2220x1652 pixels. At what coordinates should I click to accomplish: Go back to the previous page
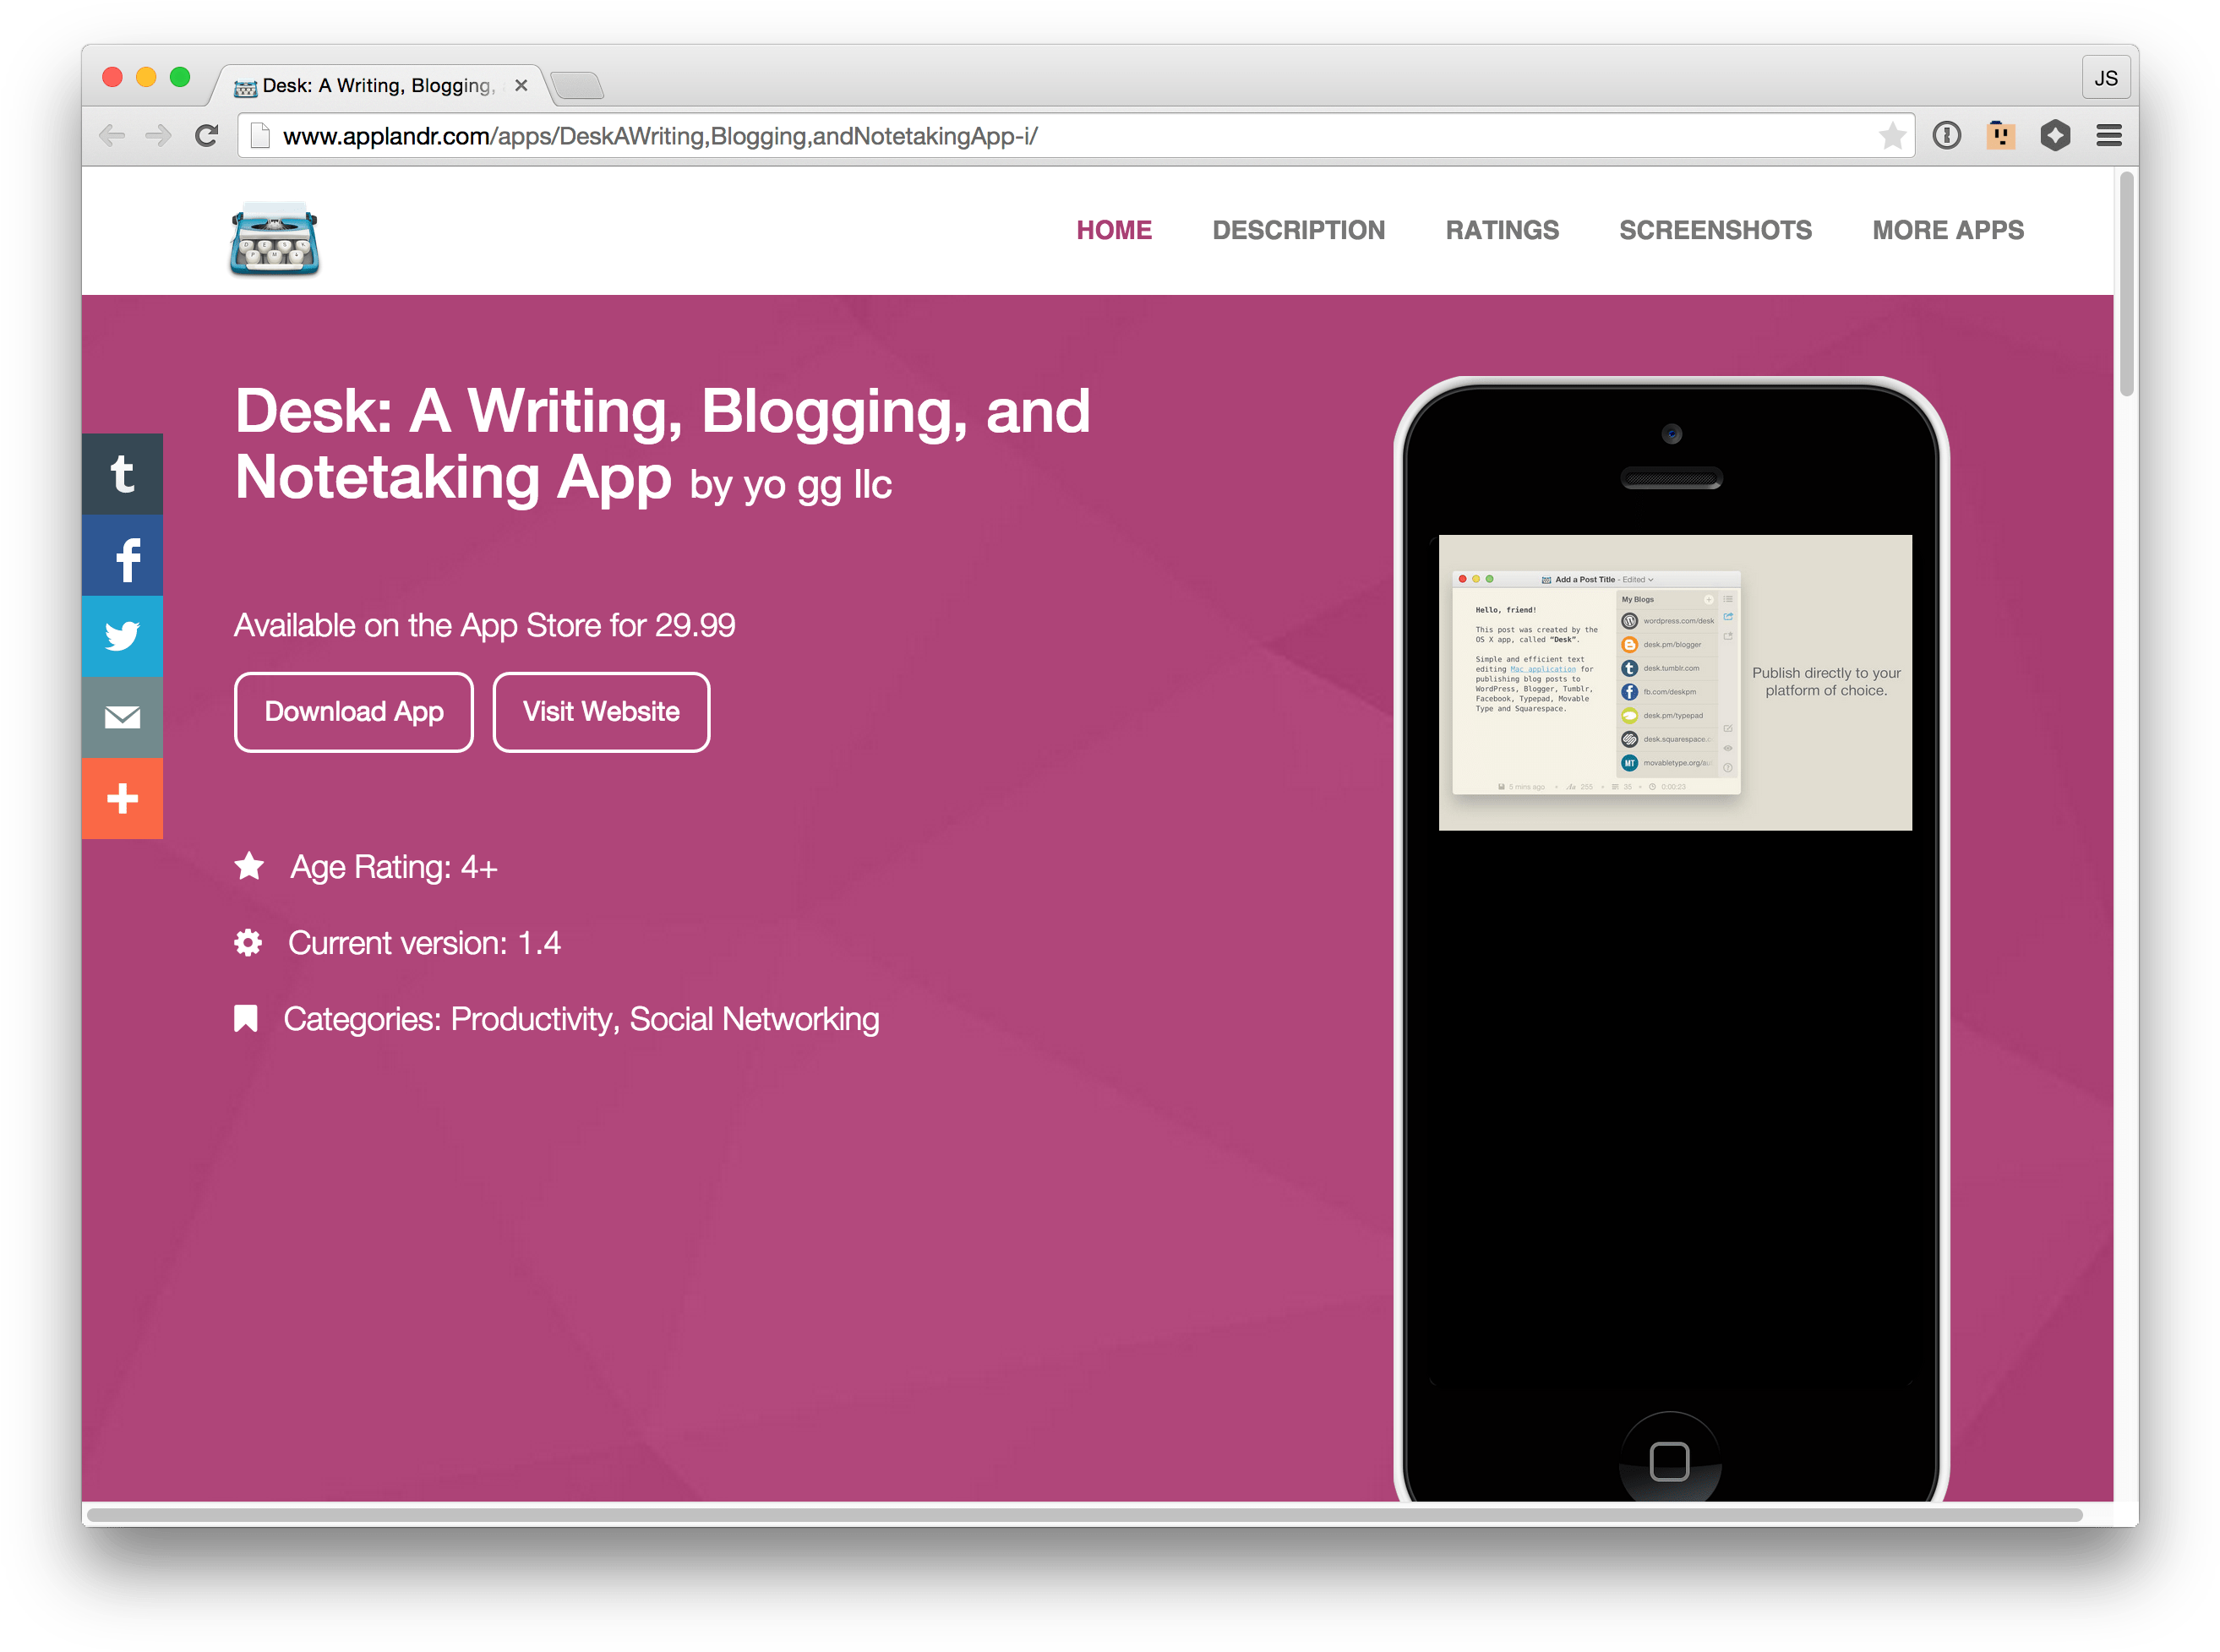click(112, 136)
